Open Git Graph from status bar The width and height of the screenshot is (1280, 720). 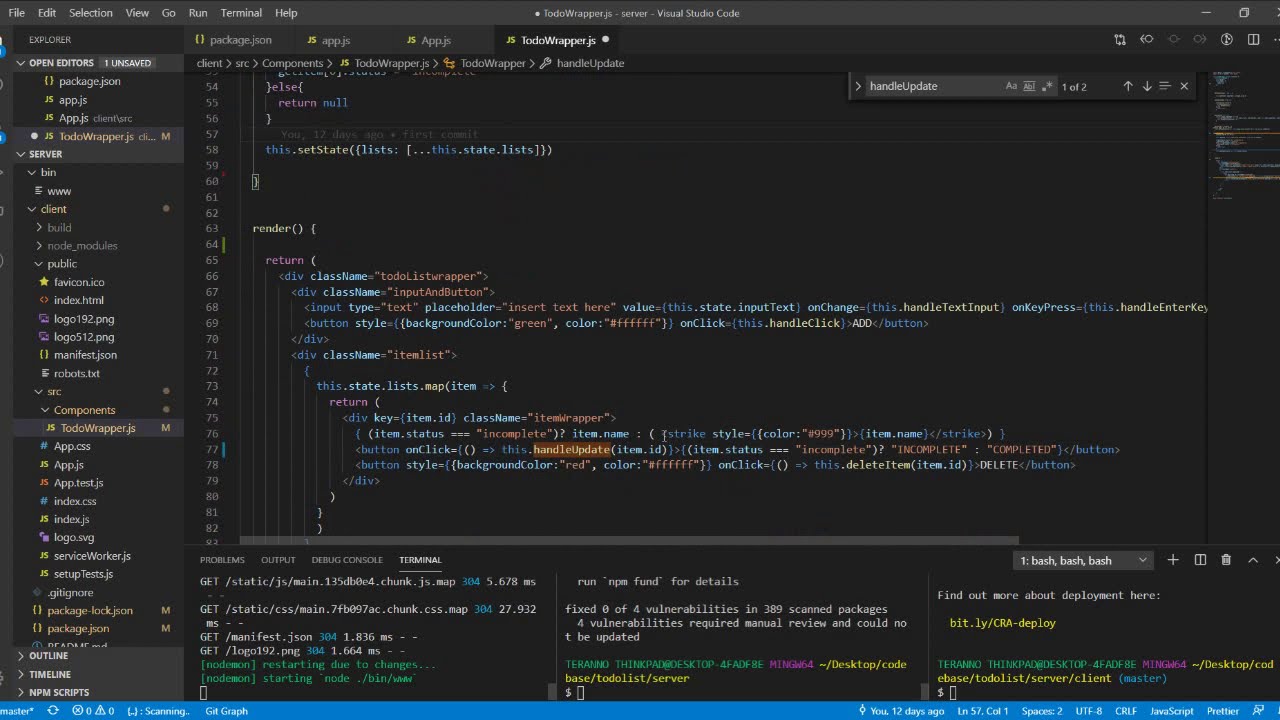[226, 711]
